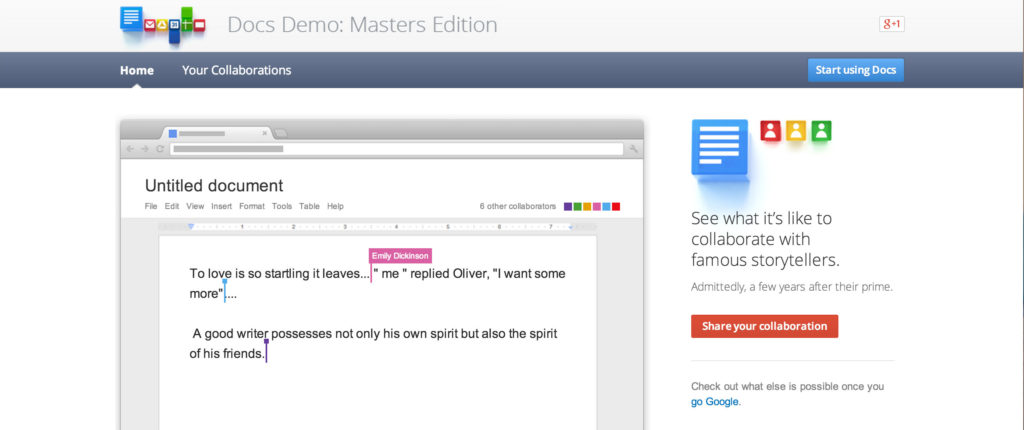Click the yellow collaborator person icon
Screen dimensions: 1024x430
click(796, 131)
